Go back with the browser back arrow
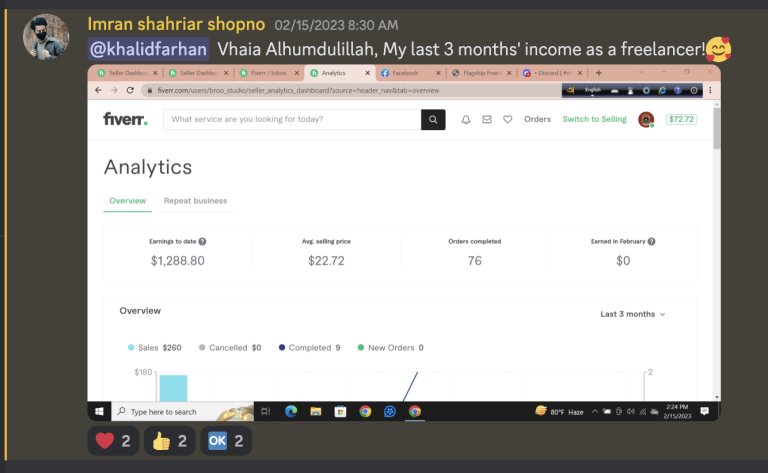 [x=98, y=90]
